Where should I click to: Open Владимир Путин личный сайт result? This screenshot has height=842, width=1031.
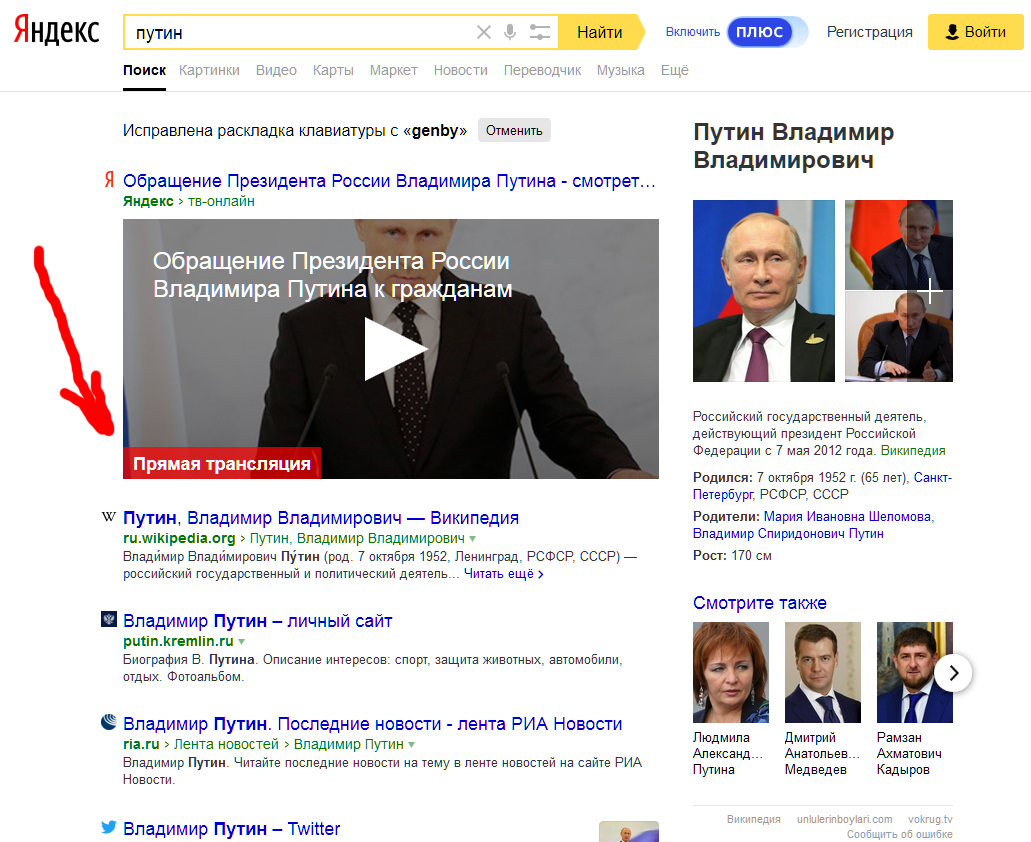click(258, 621)
